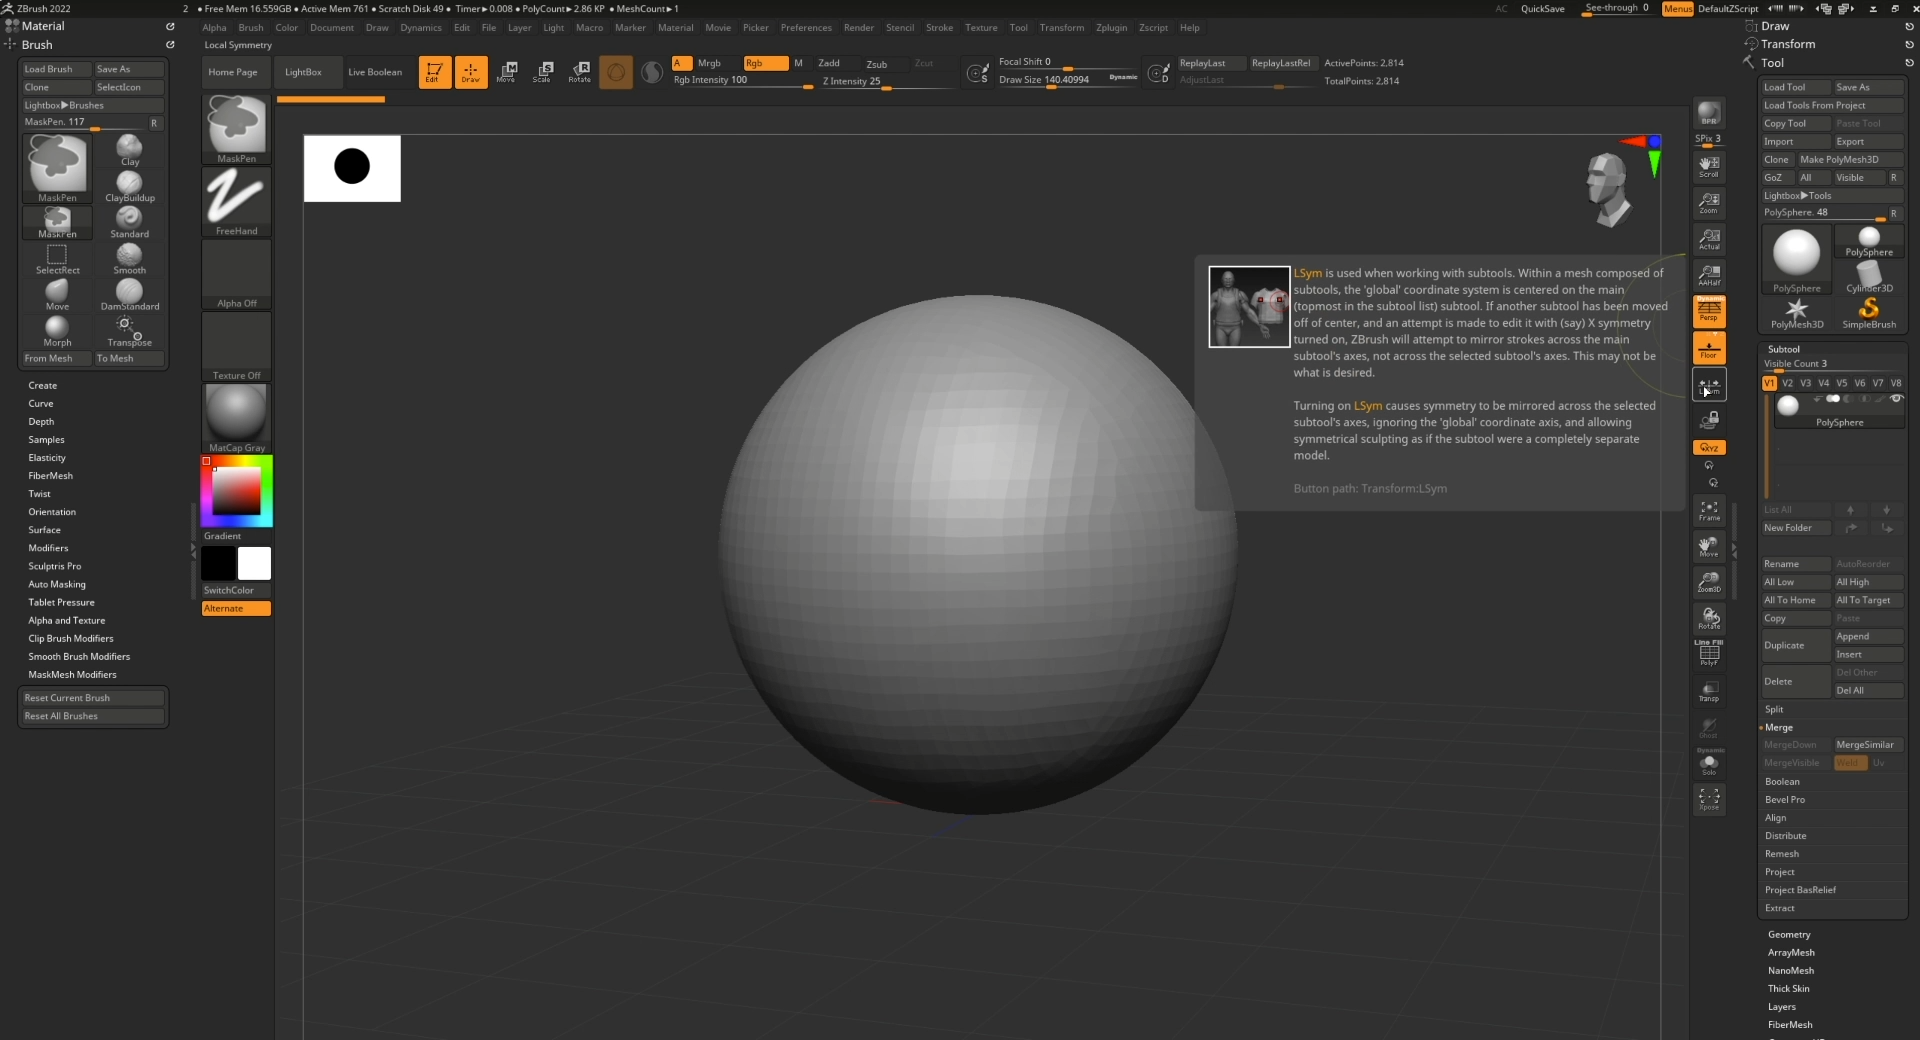Image resolution: width=1920 pixels, height=1040 pixels.
Task: Click the Scale gizmo icon
Action: (x=543, y=72)
